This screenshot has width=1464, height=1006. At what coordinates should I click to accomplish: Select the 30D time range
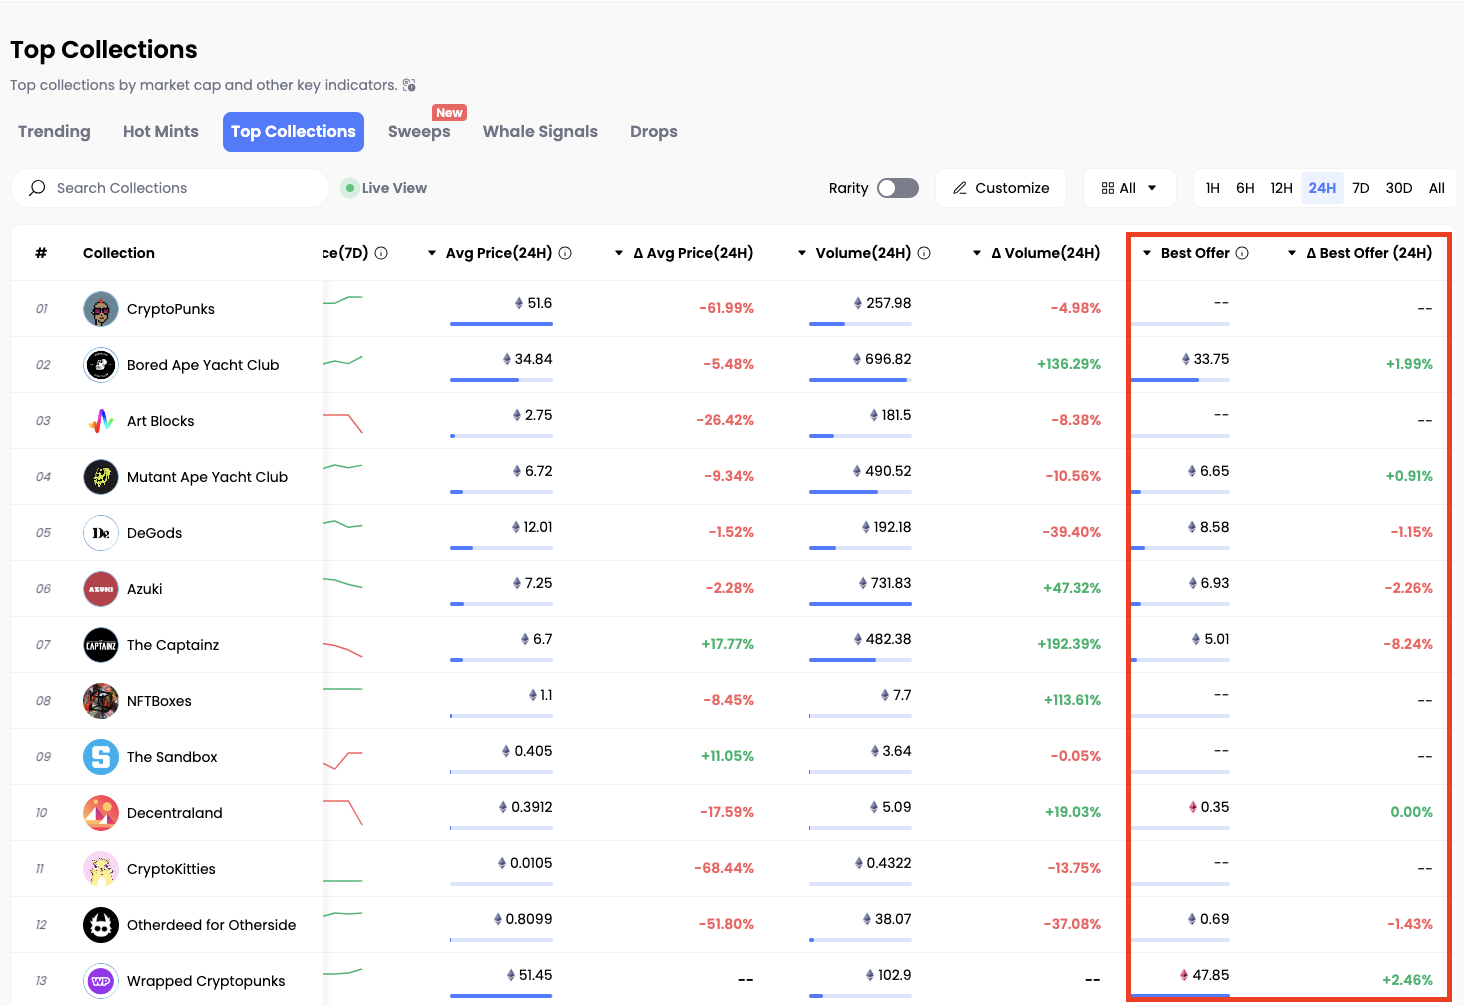(x=1399, y=188)
